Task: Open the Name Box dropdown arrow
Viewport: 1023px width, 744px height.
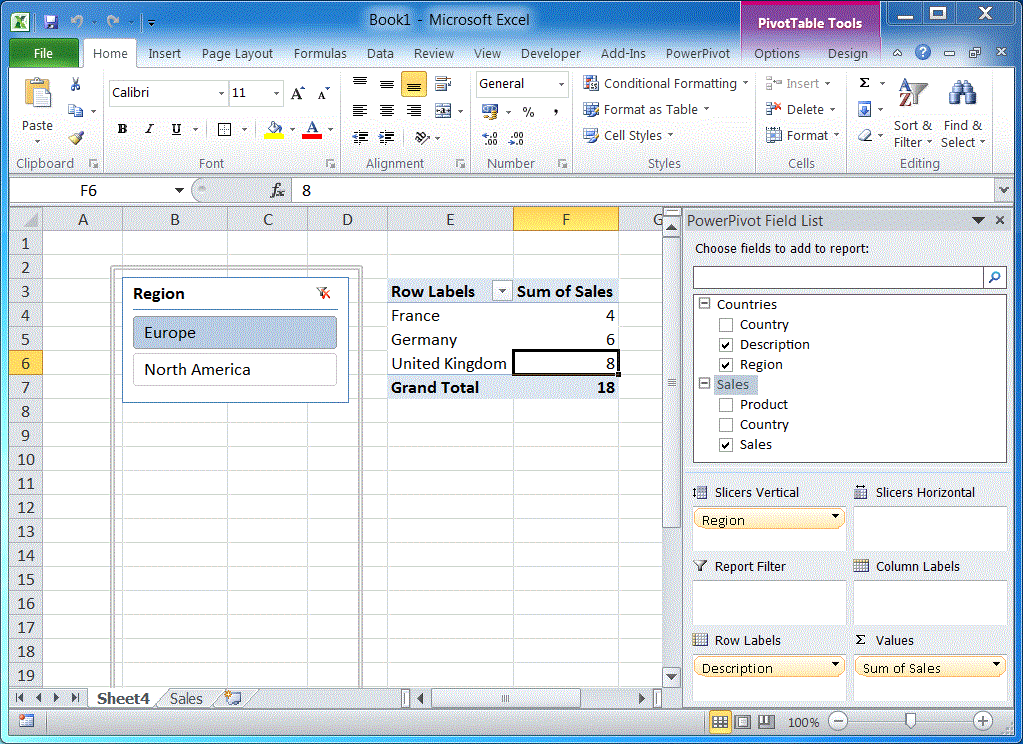Action: (179, 191)
